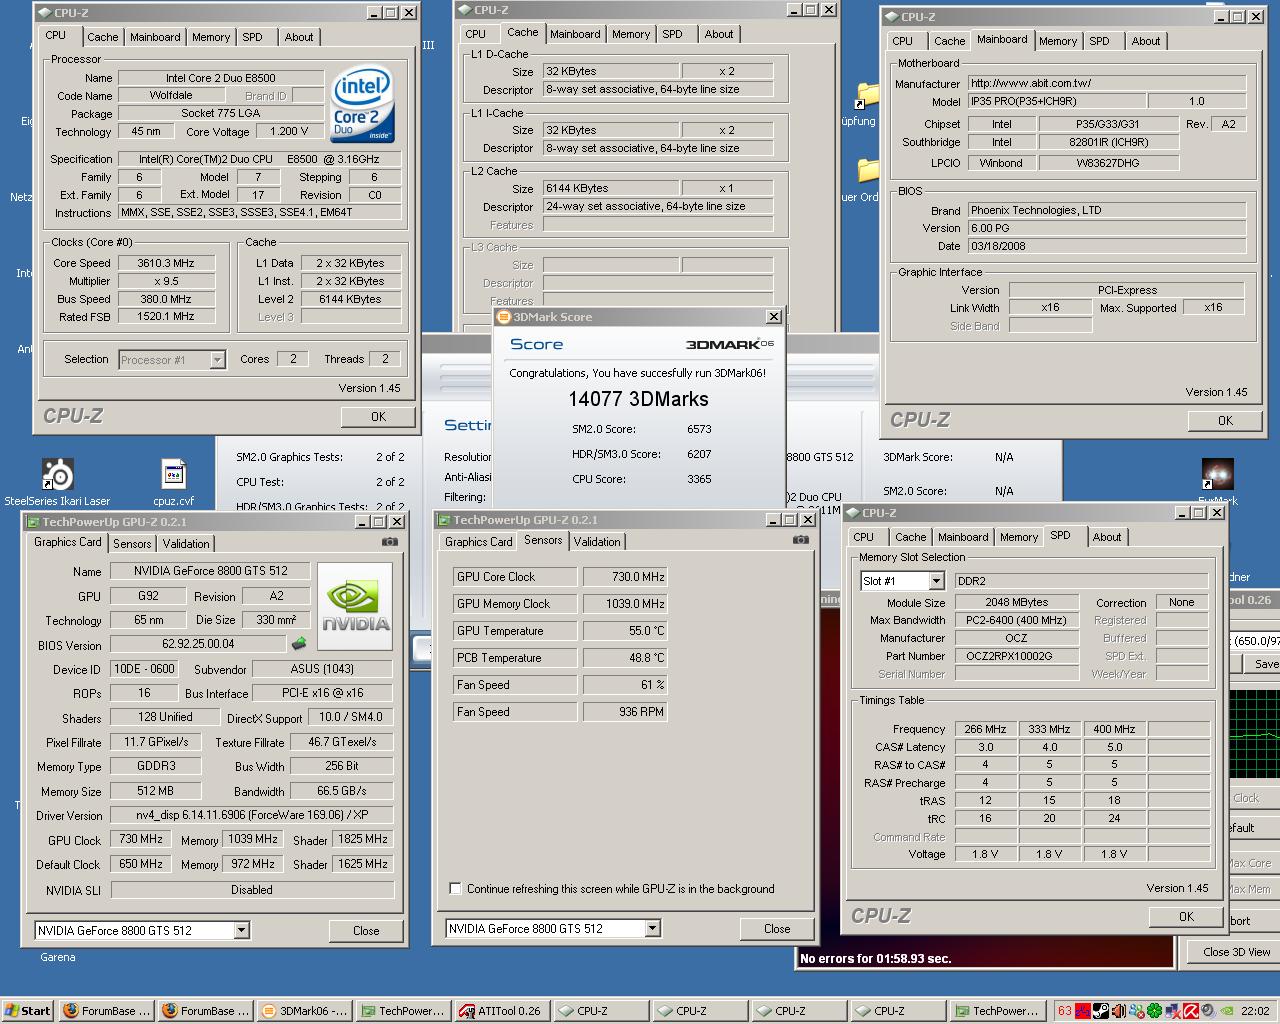
Task: Close the 3DMark Score dialog
Action: point(773,317)
